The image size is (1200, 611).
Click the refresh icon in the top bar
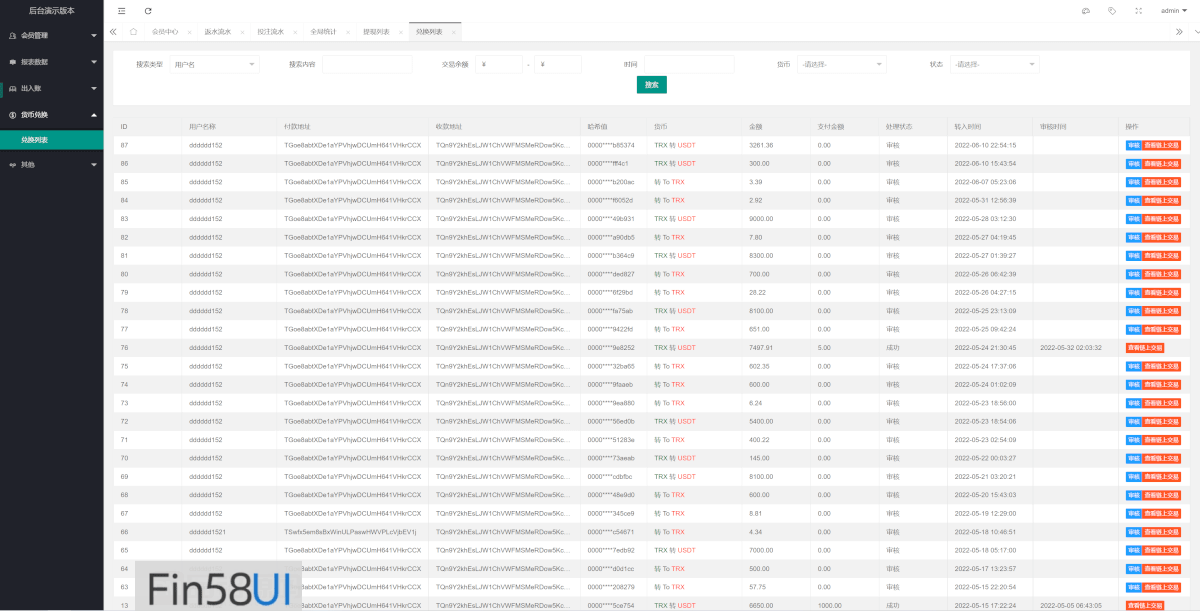[148, 11]
